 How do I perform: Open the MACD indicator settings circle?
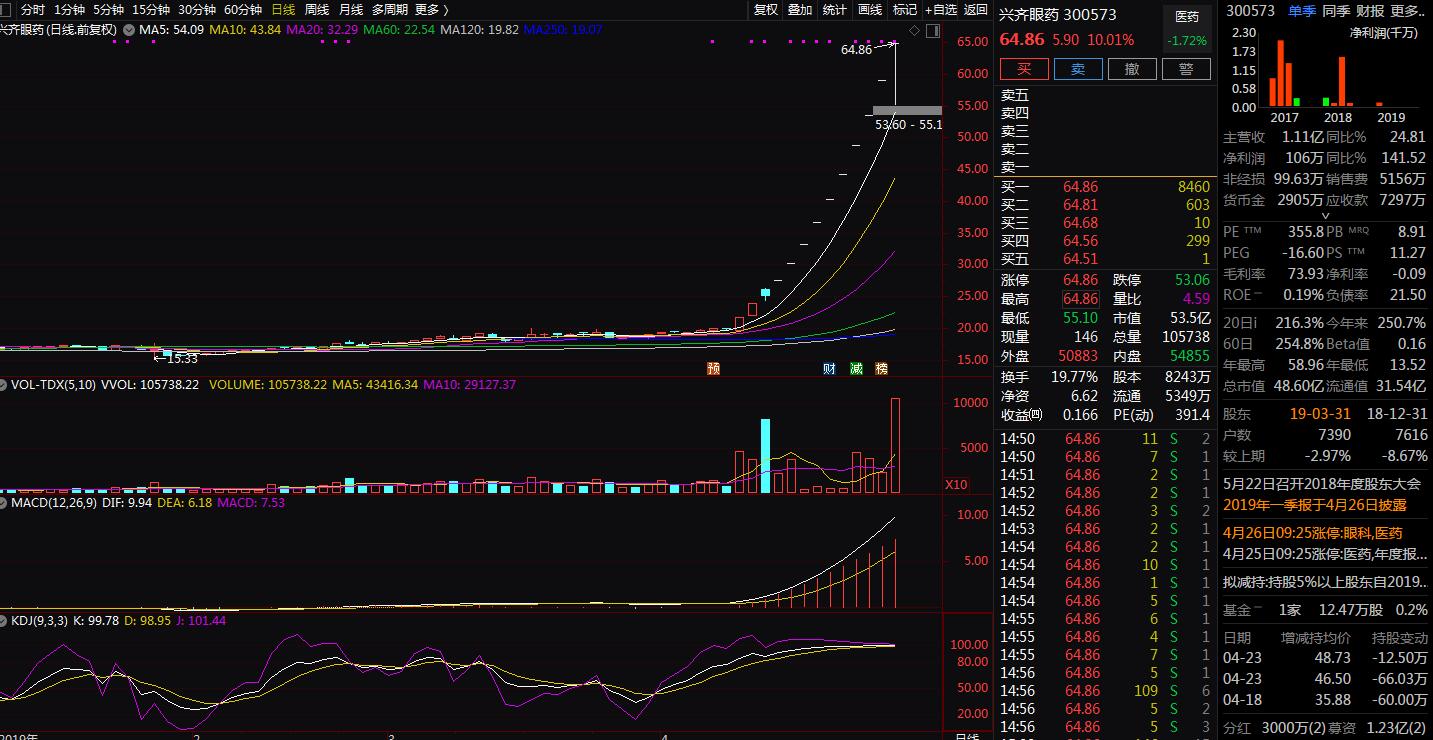click(5, 503)
